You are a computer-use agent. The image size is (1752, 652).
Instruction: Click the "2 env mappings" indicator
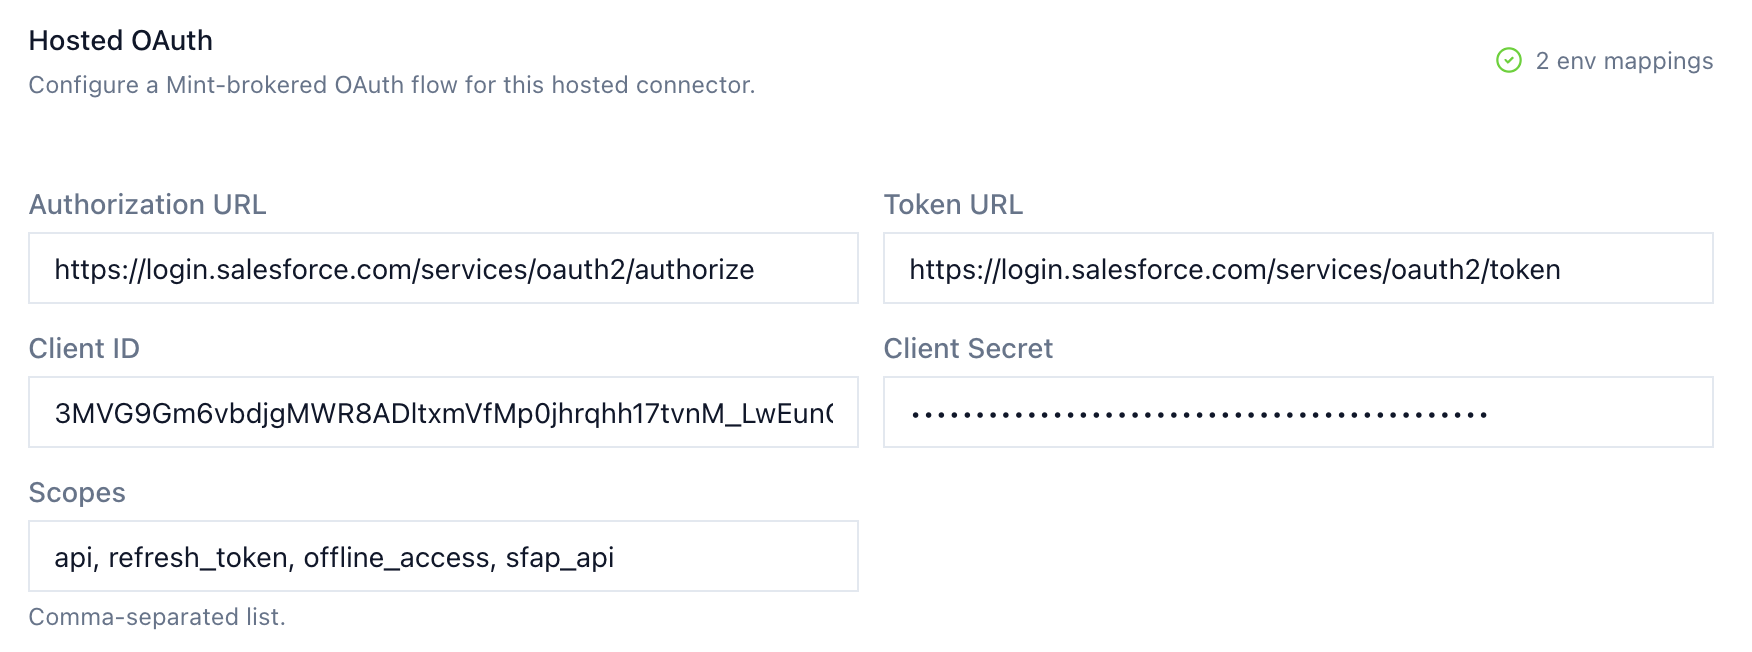click(x=1623, y=61)
